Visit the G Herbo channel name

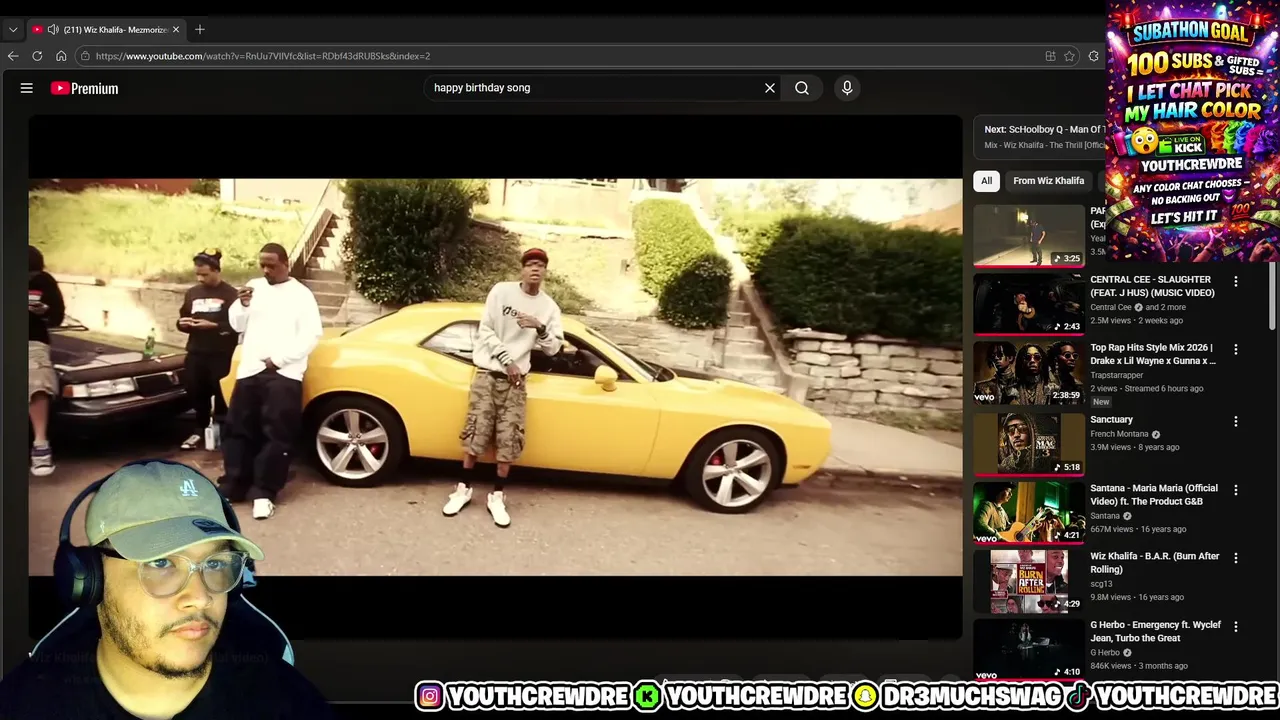[1105, 652]
